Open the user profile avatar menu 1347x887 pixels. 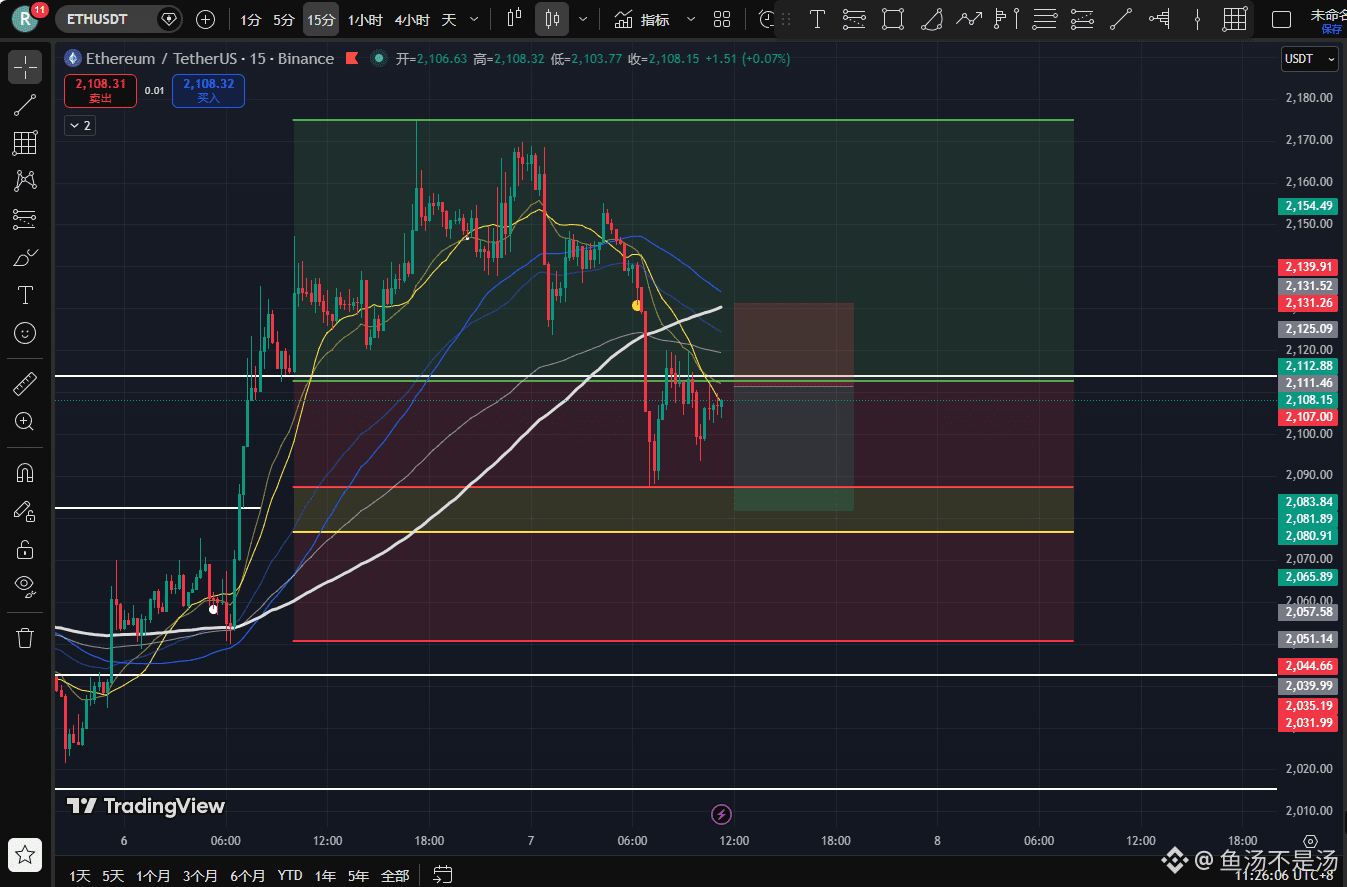coord(26,18)
